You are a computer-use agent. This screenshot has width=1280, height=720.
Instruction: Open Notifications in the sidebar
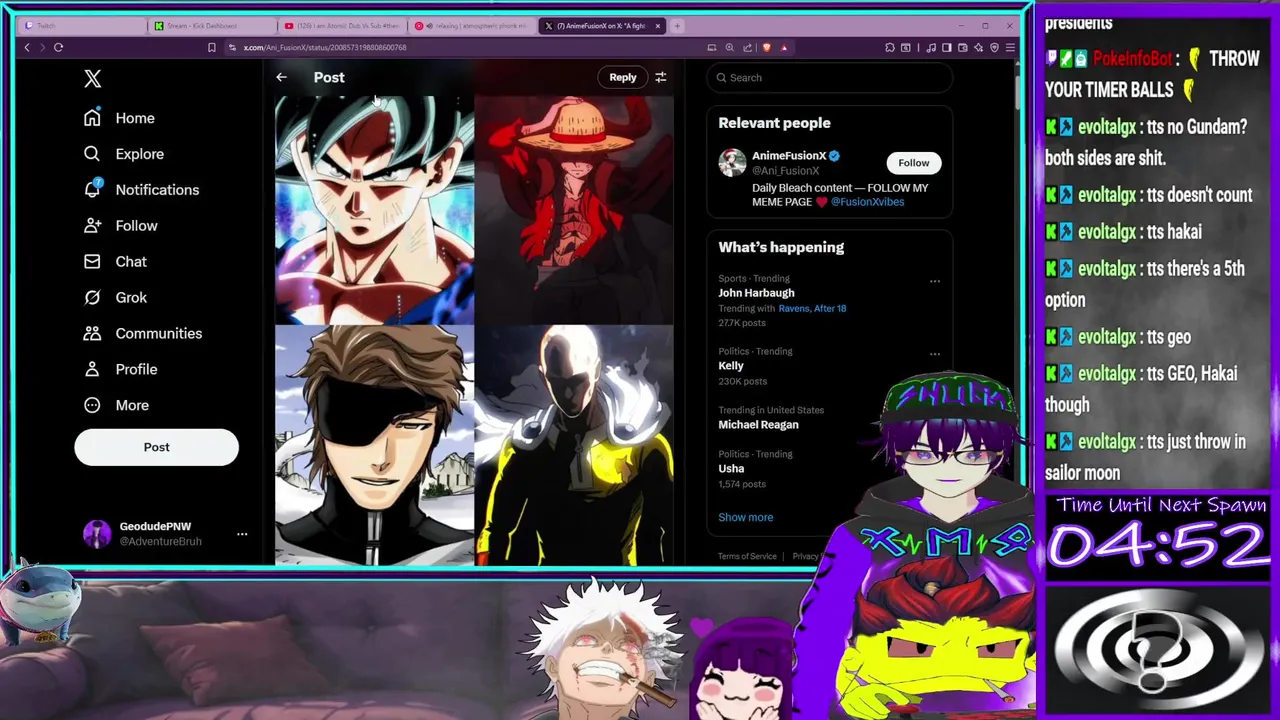point(141,190)
